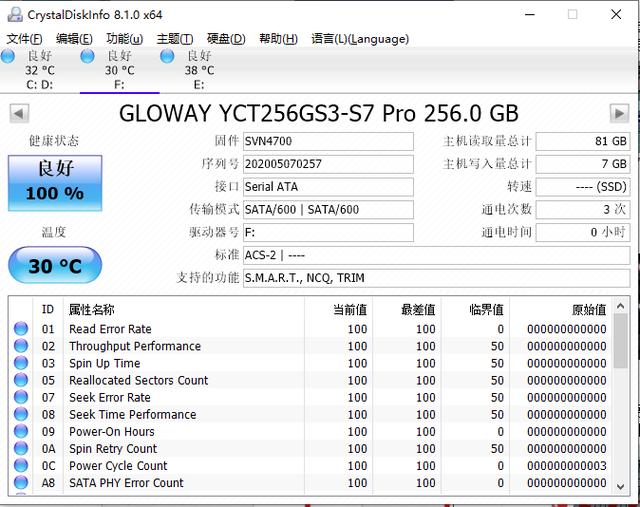This screenshot has height=507, width=640.
Task: Open the 文件(F) menu
Action: pyautogui.click(x=24, y=39)
